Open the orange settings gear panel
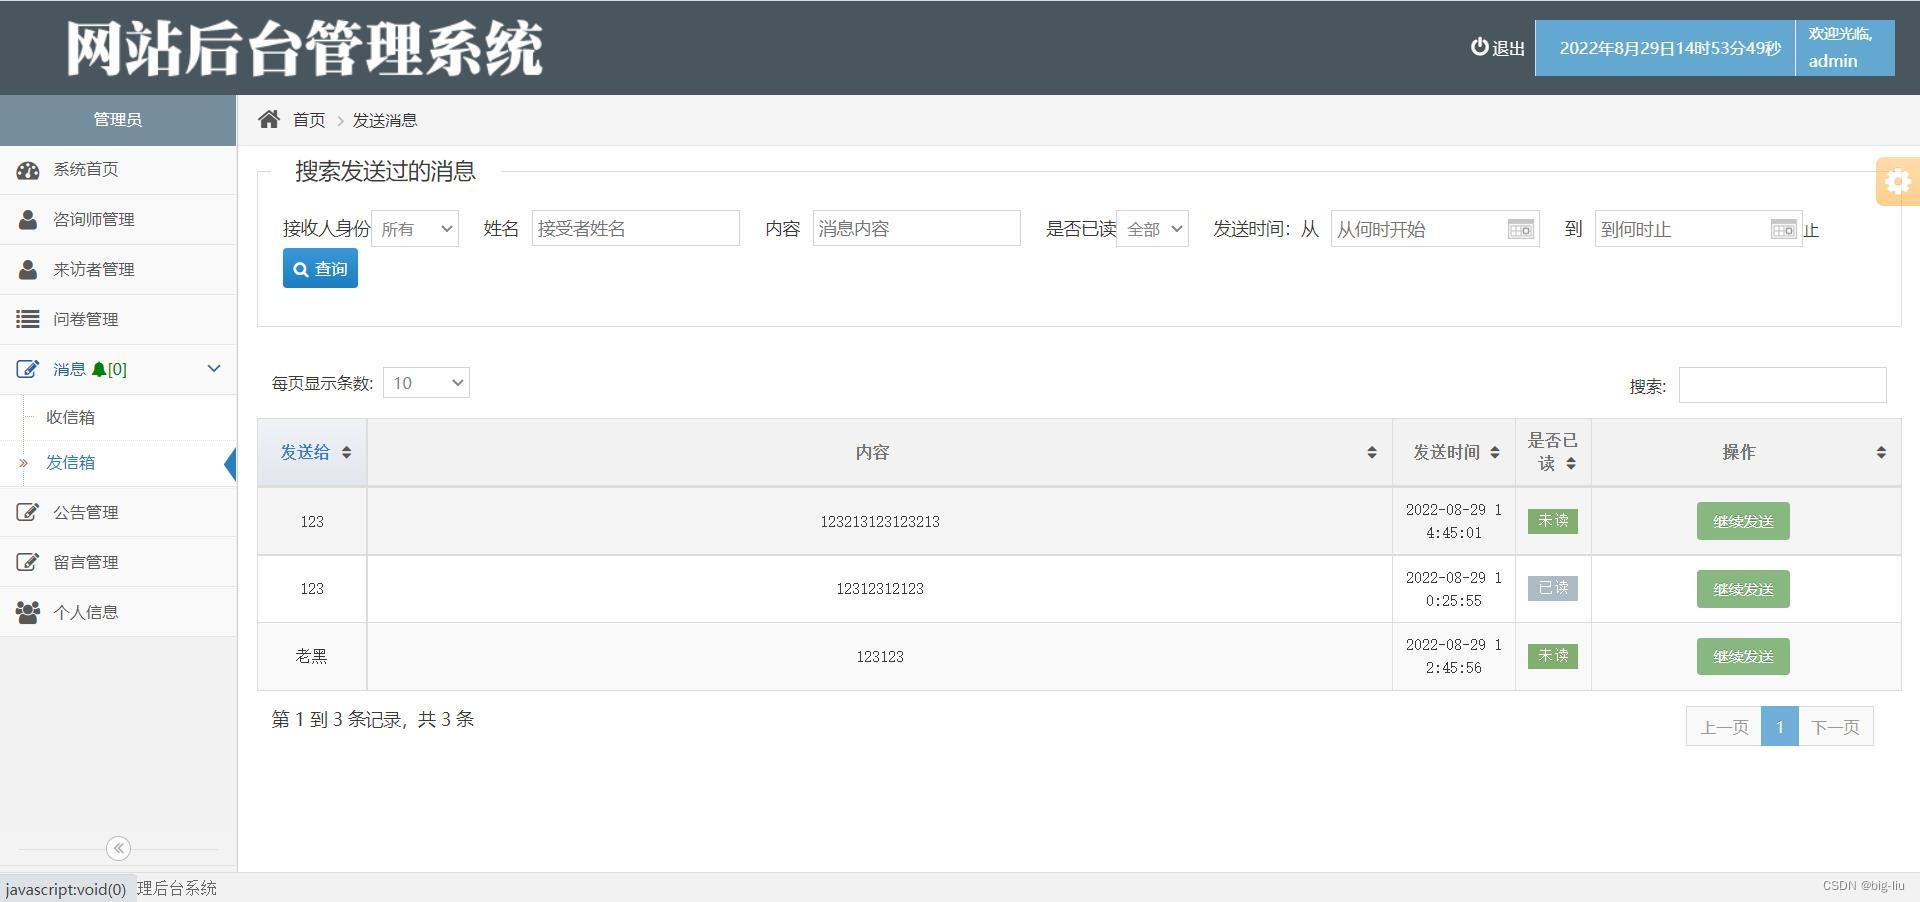1920x902 pixels. click(1898, 181)
